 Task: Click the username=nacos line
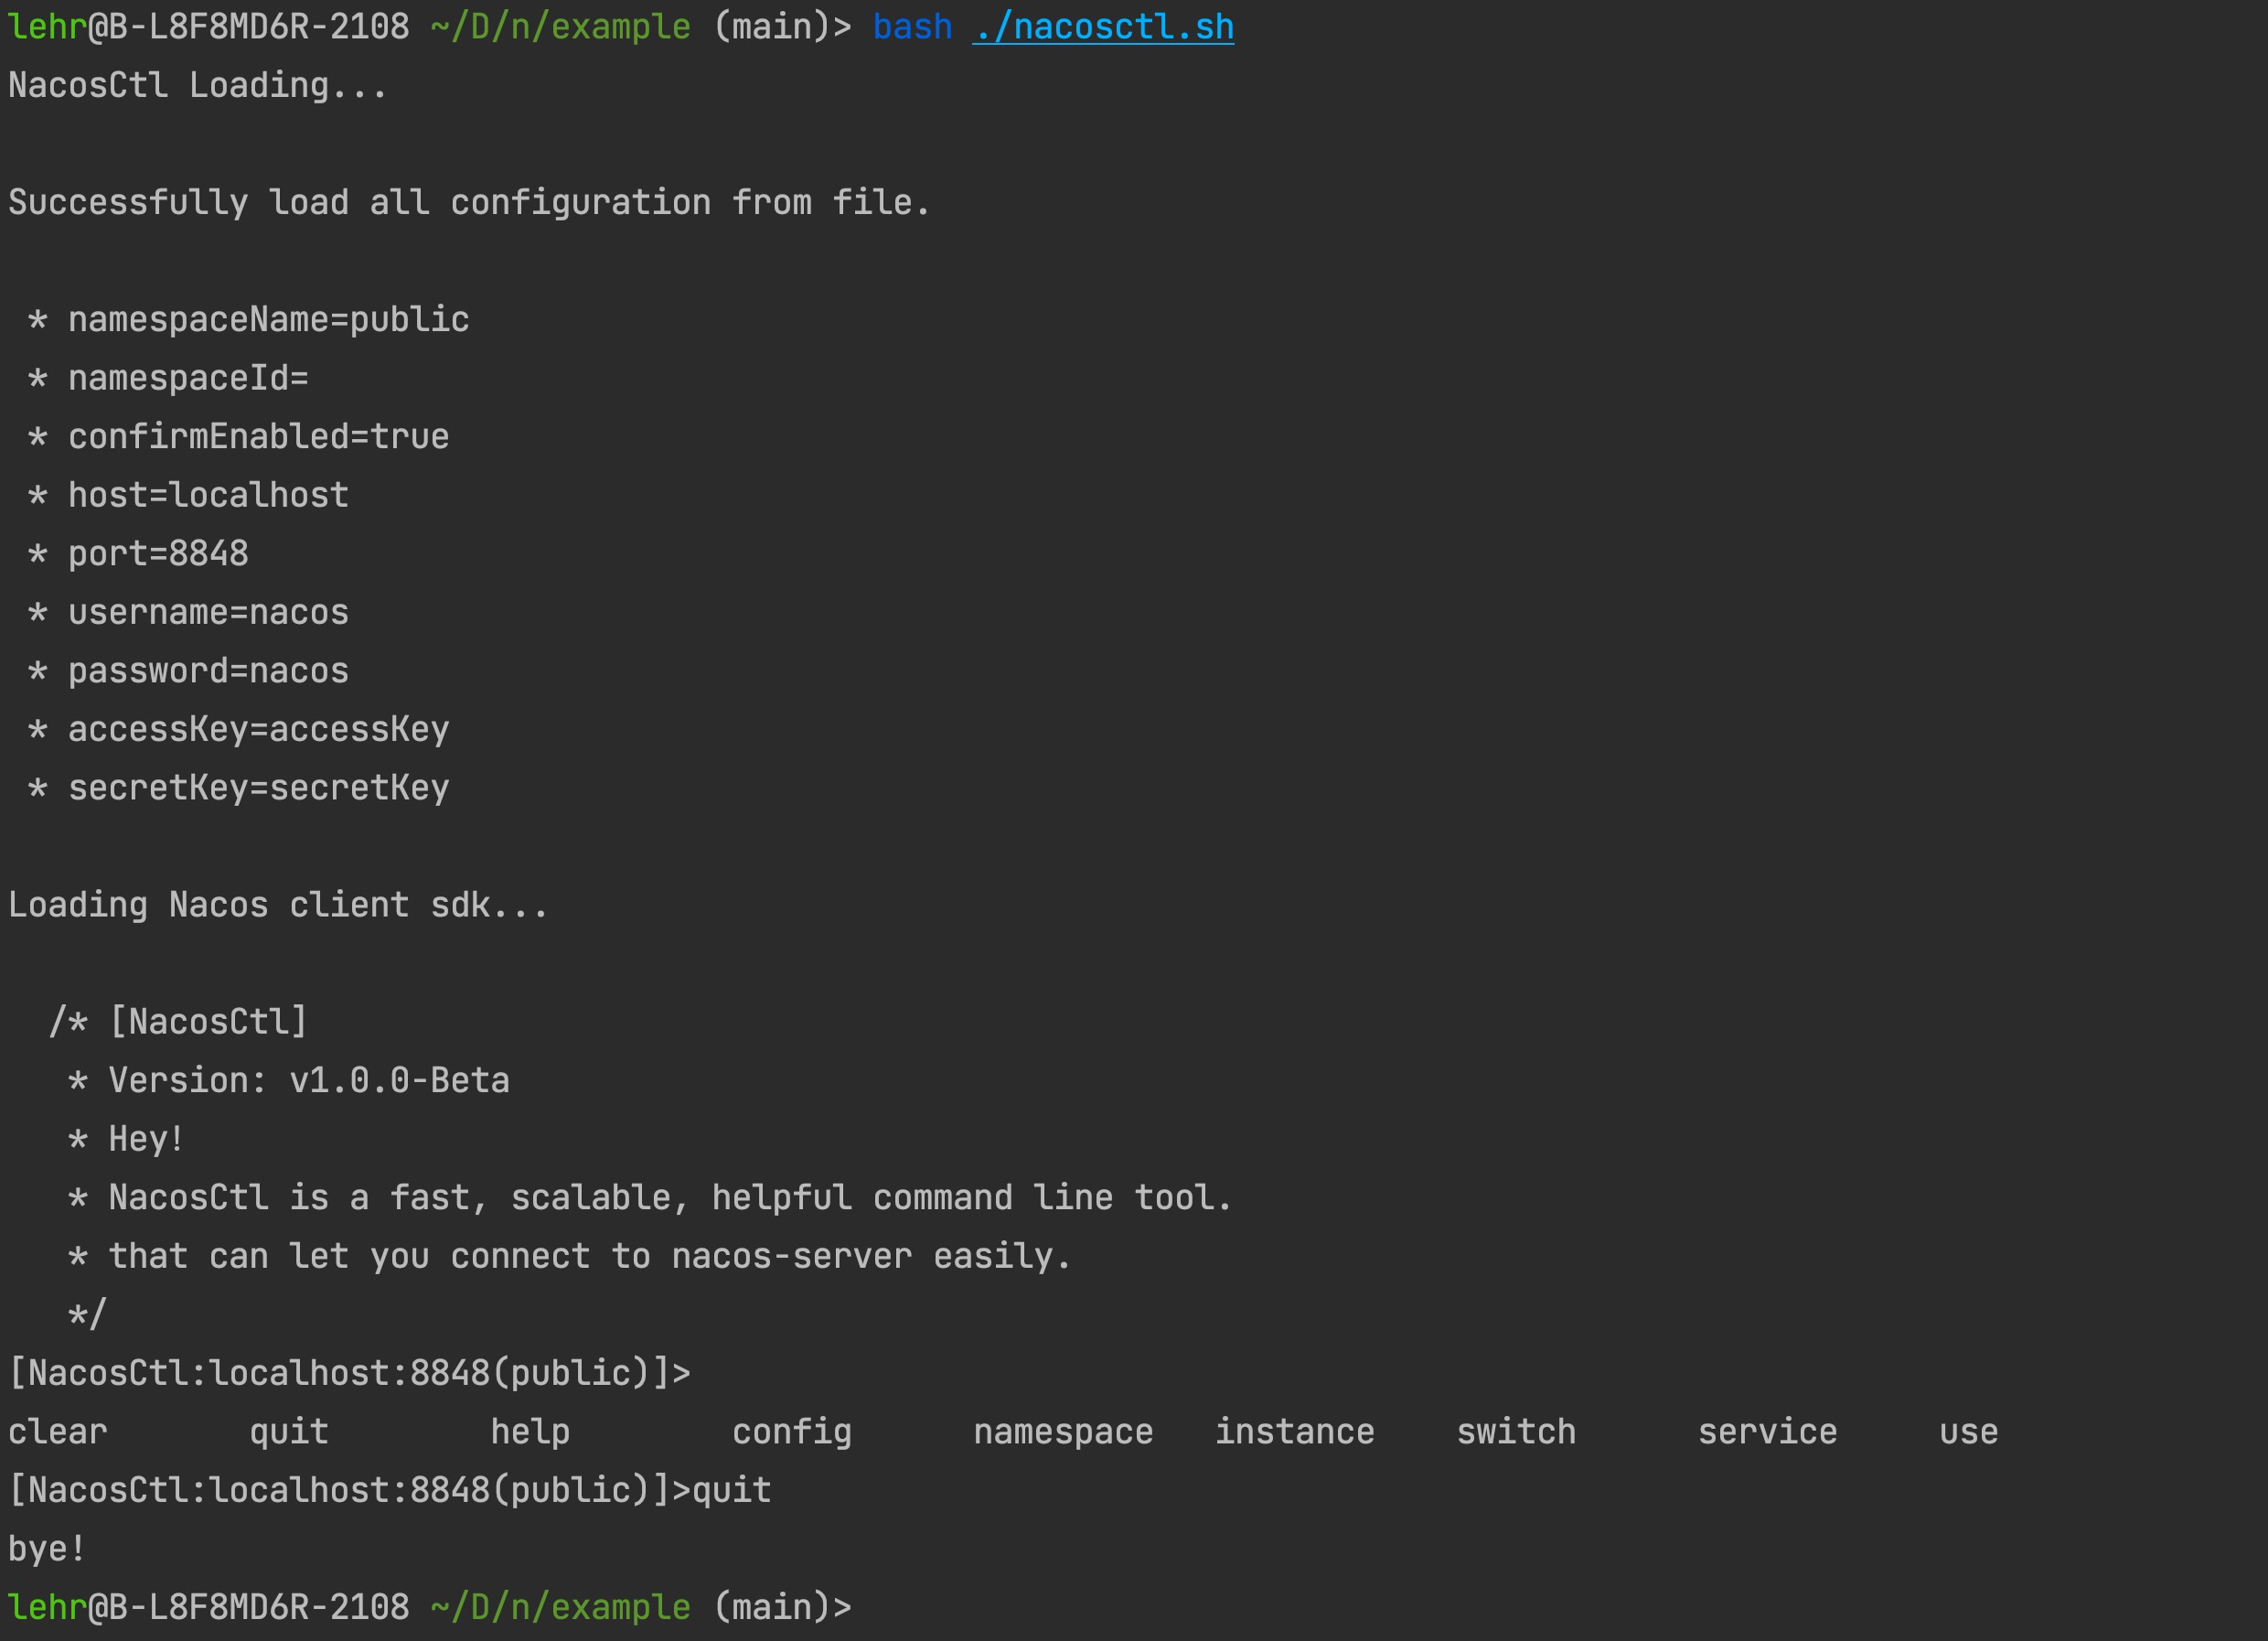coord(208,612)
